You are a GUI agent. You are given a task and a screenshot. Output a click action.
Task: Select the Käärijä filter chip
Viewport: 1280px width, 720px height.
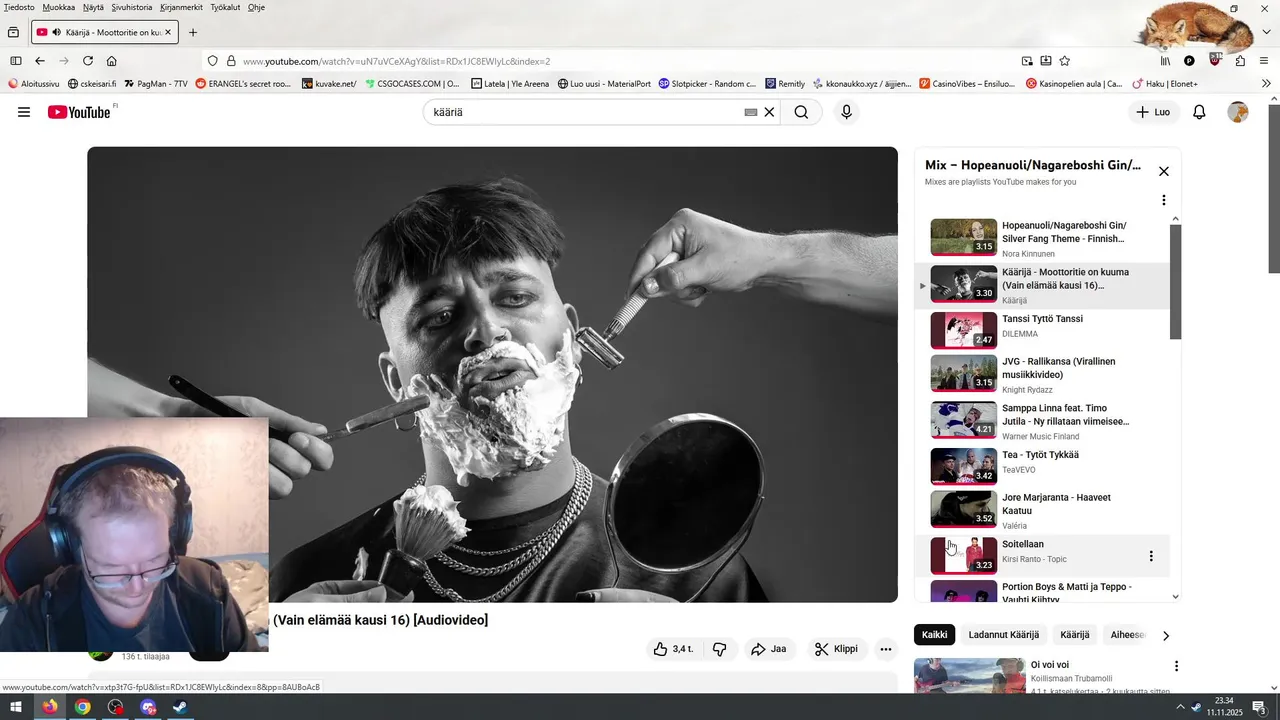[x=1075, y=635]
